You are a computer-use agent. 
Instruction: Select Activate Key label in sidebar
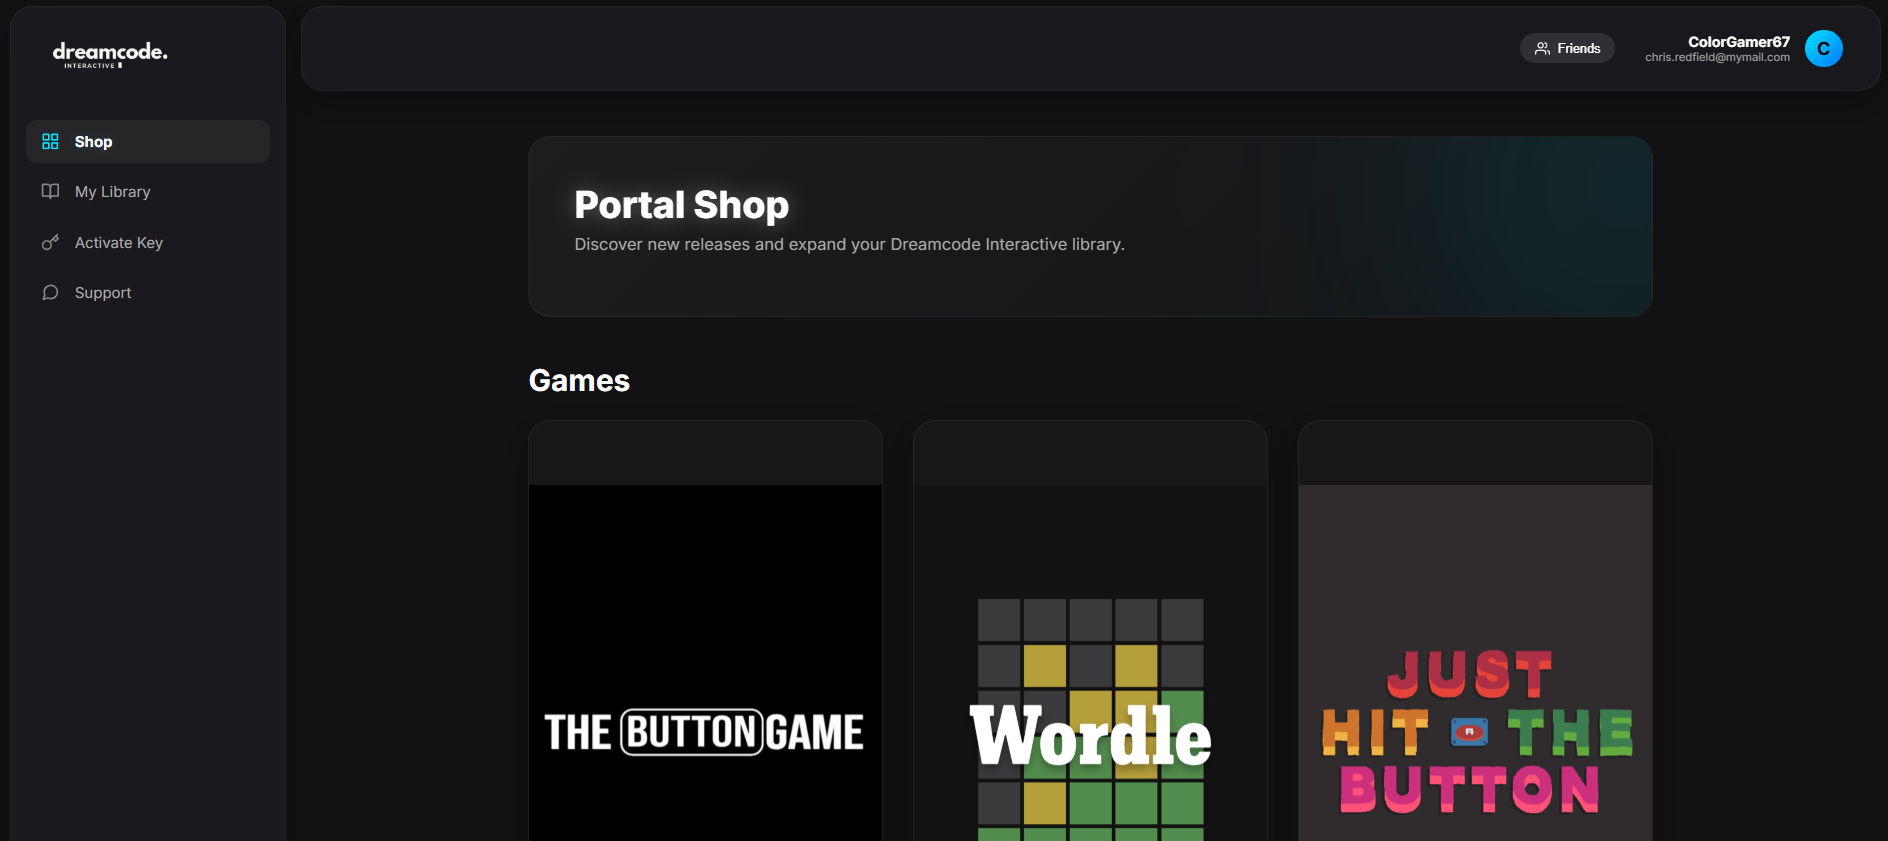coord(118,243)
